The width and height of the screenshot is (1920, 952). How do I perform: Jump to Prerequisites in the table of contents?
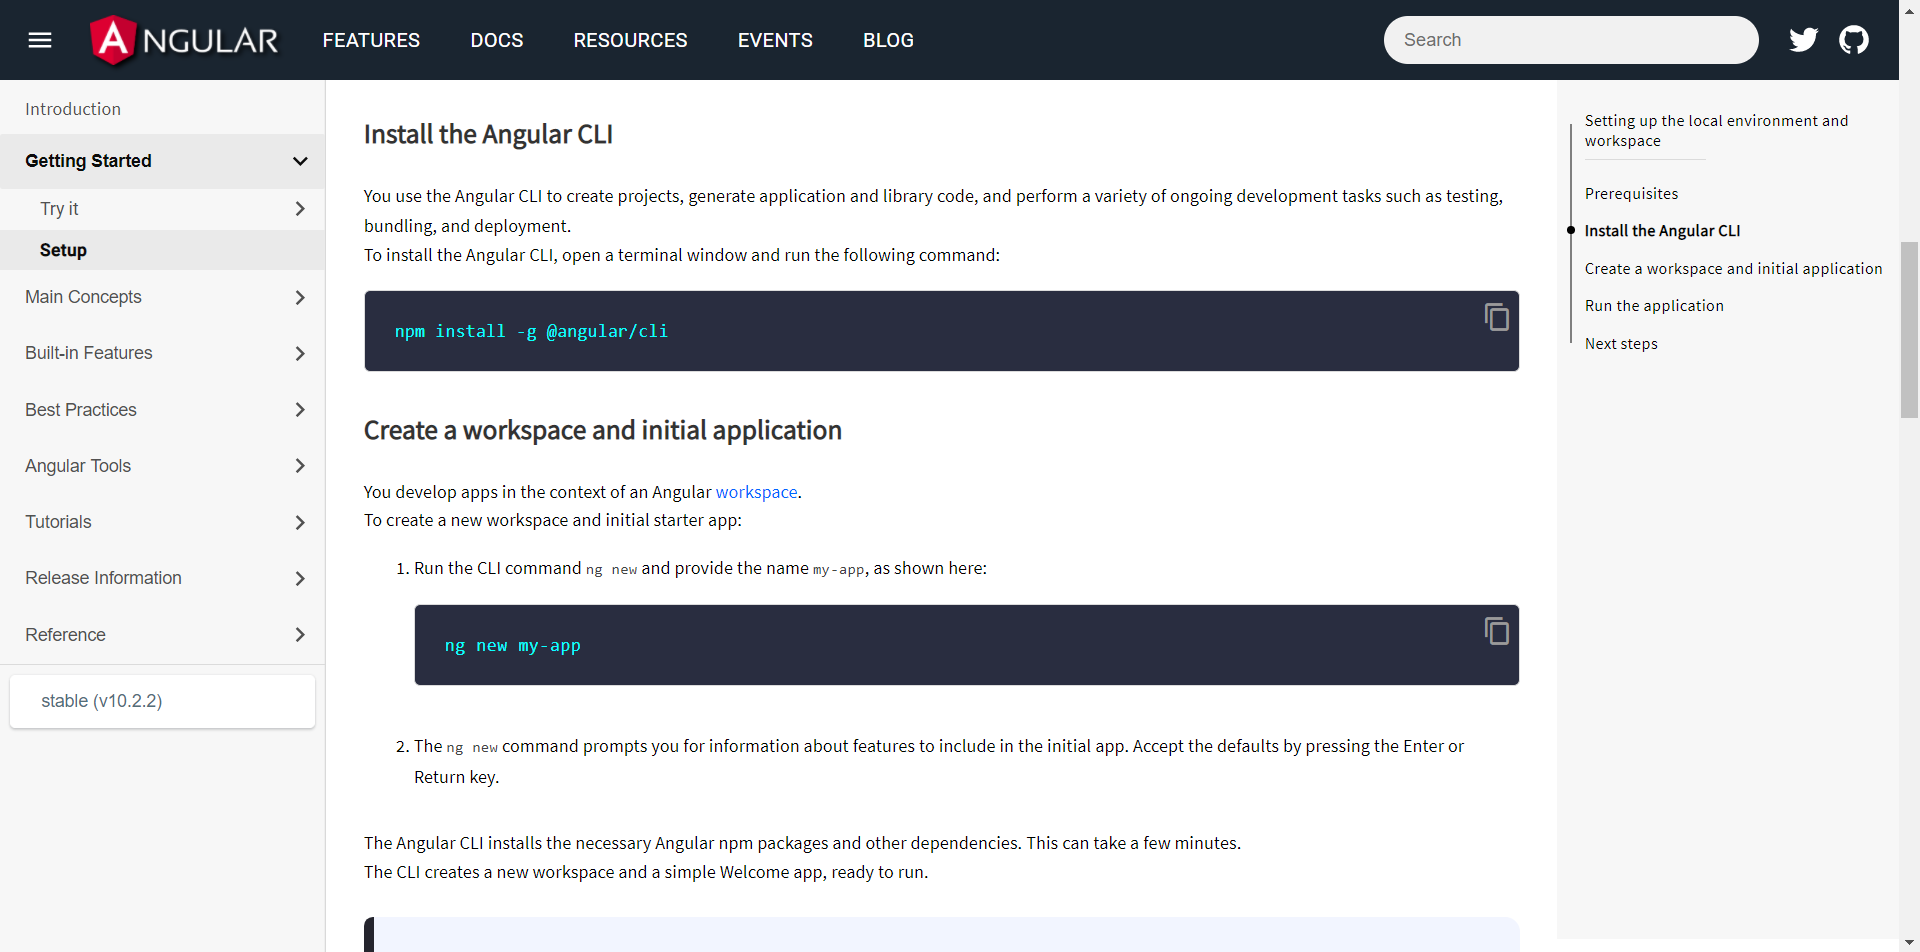coord(1631,194)
